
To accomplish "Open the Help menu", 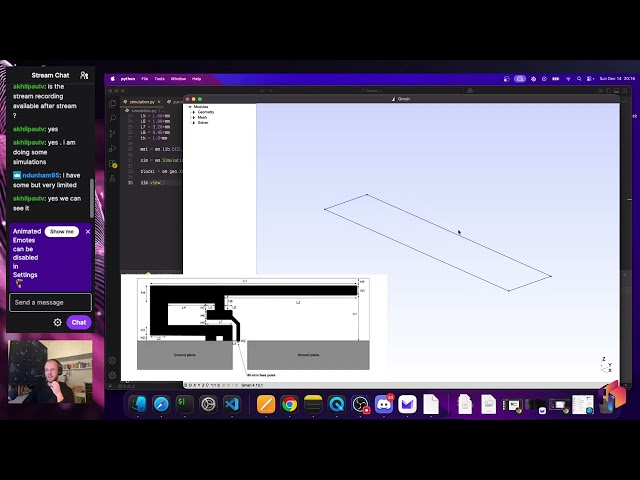I will (197, 79).
